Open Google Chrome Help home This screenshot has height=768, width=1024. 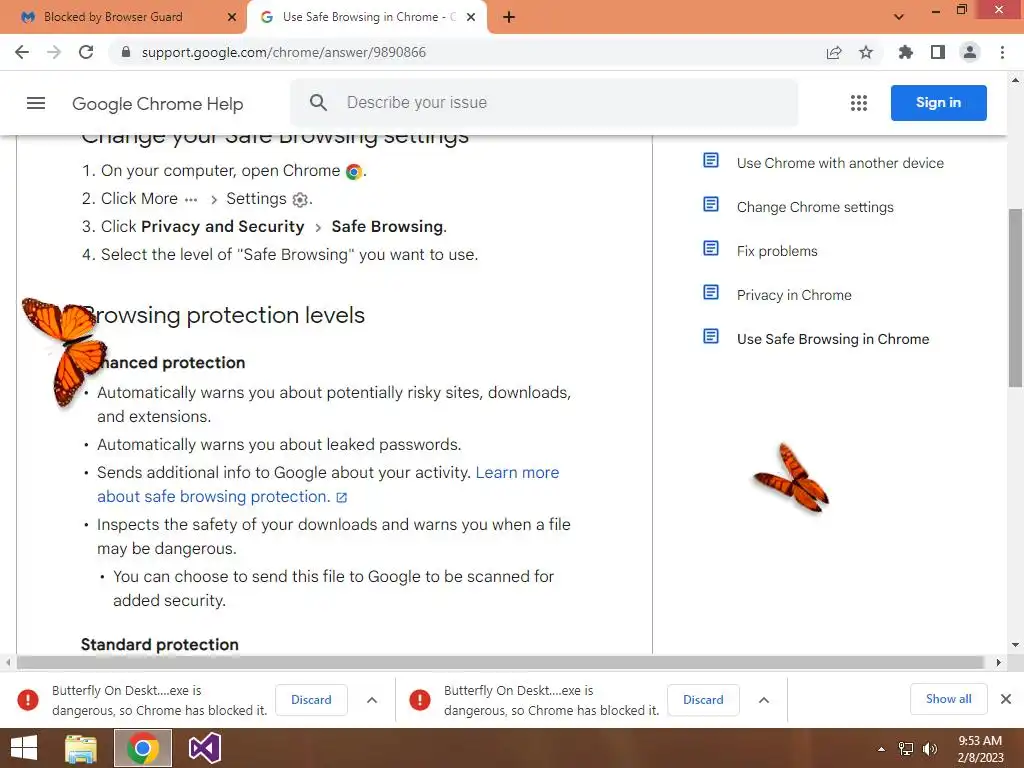(157, 104)
